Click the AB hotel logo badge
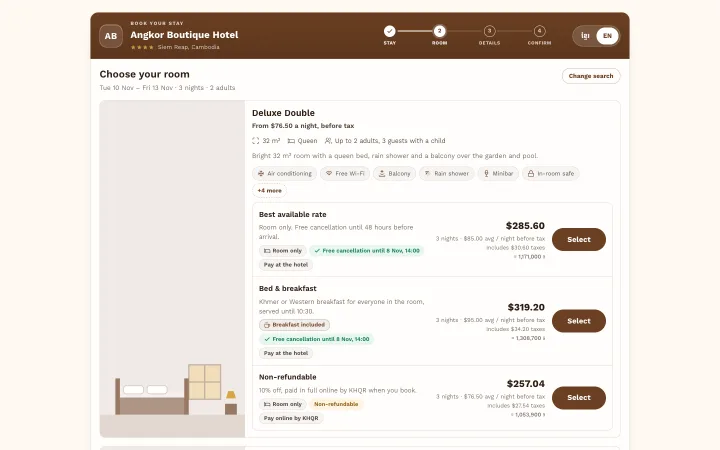 (111, 36)
